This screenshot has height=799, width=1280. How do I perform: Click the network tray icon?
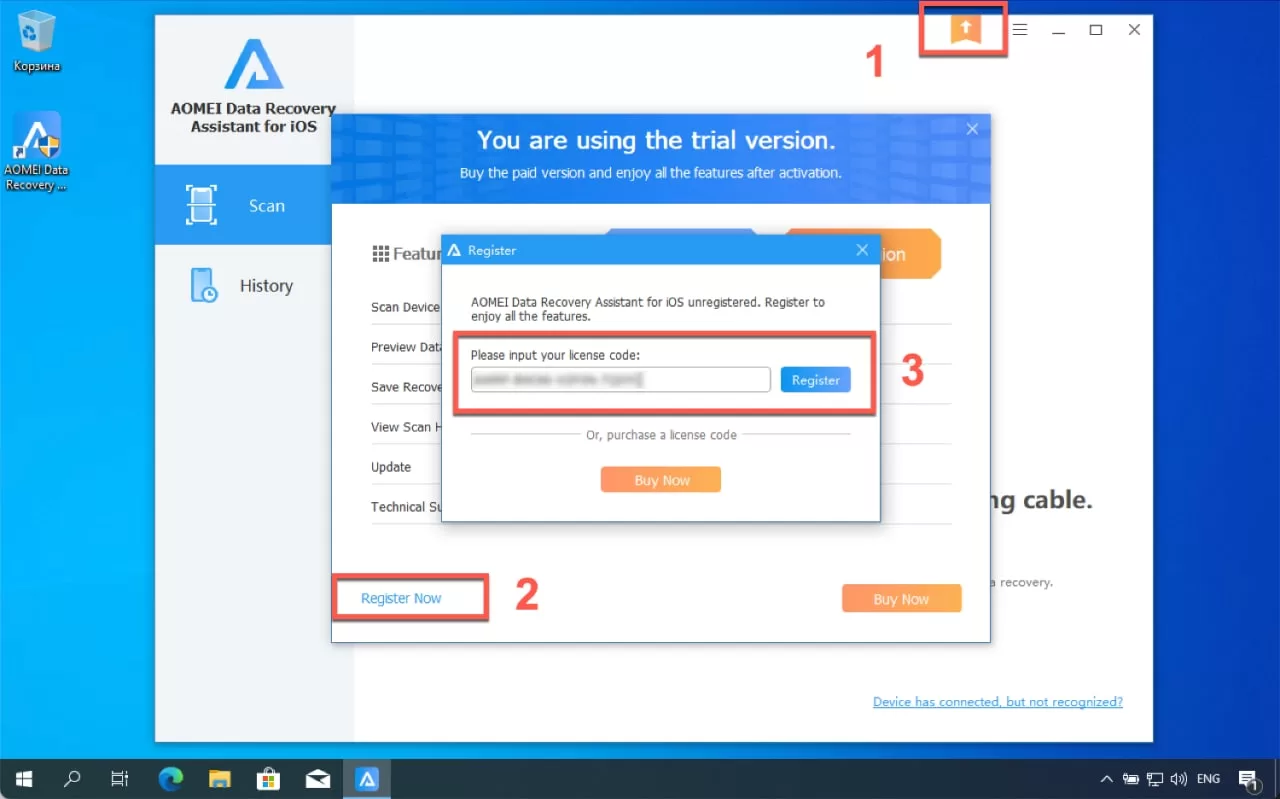[1155, 779]
